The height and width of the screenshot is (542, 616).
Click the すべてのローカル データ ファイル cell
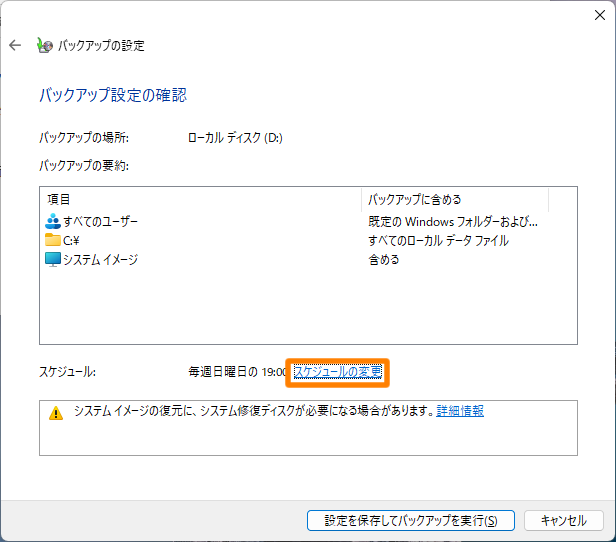point(438,240)
